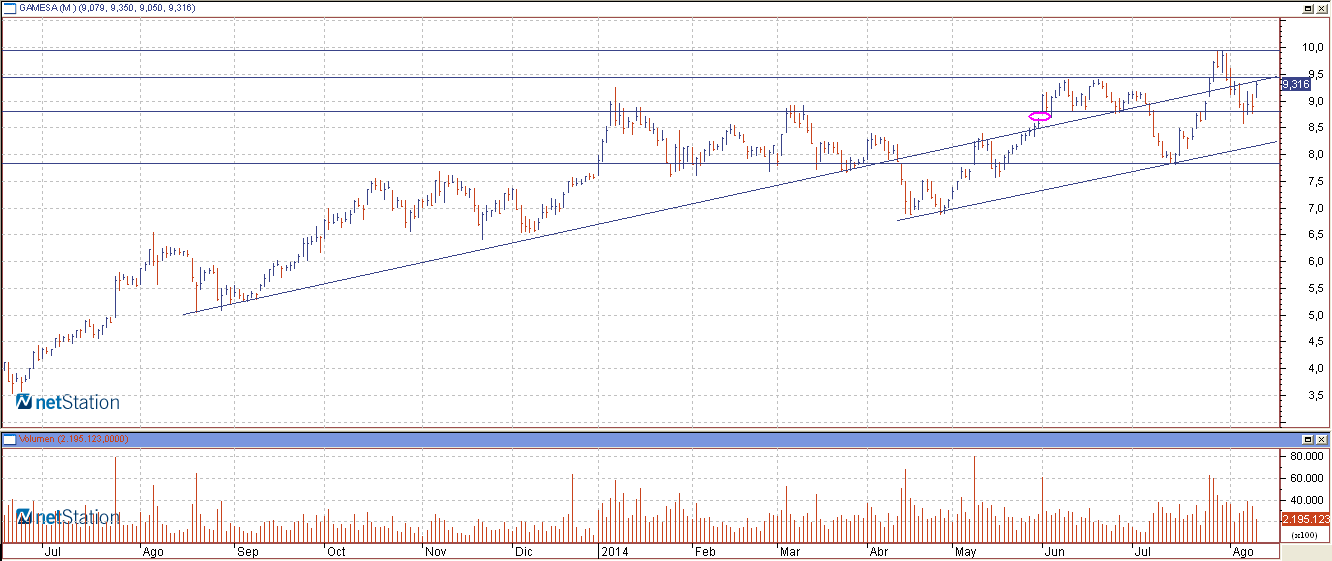Click the 2.195.123 volume value label
Viewport: 1332px width, 561px height.
(x=1305, y=518)
